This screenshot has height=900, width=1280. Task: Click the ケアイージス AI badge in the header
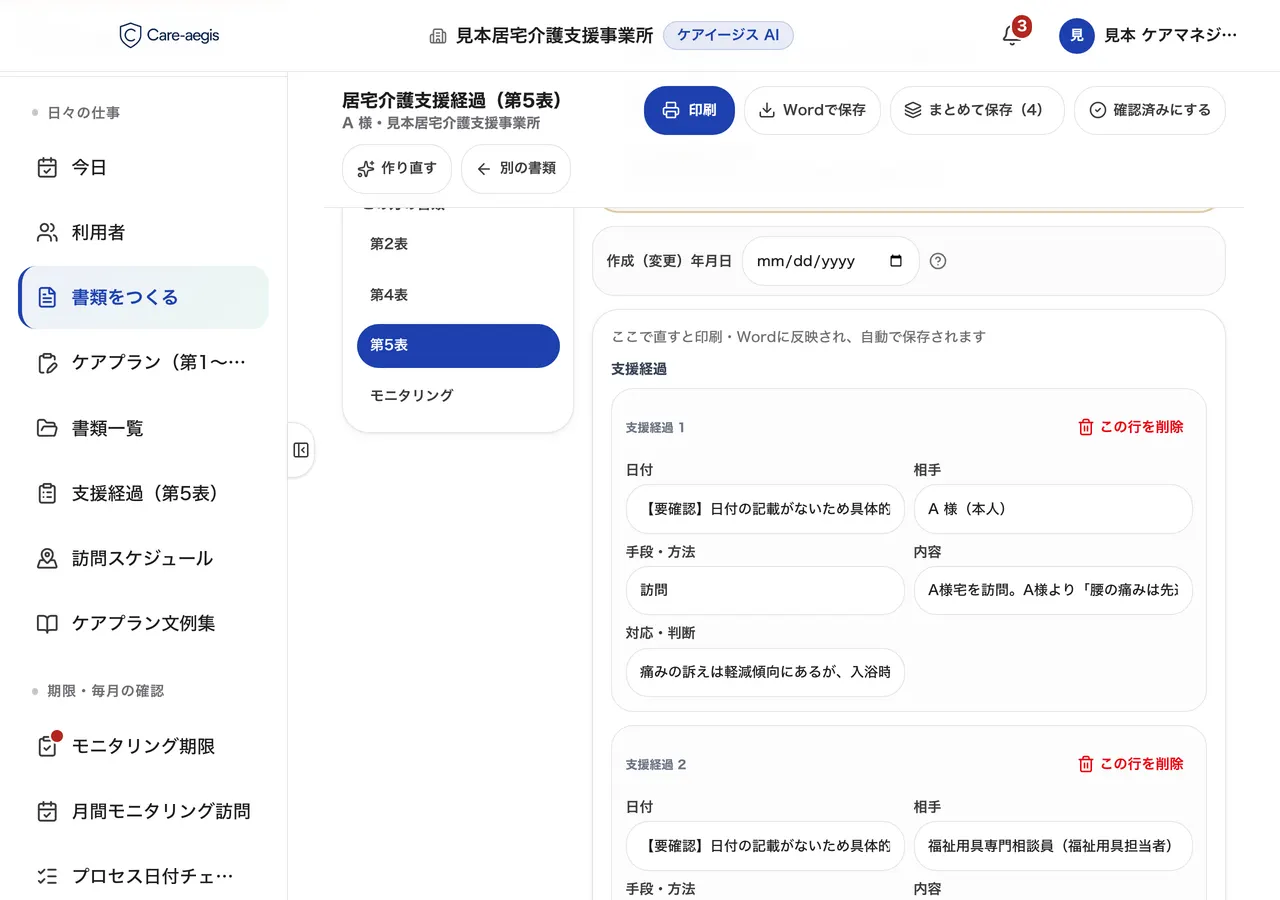click(x=728, y=35)
